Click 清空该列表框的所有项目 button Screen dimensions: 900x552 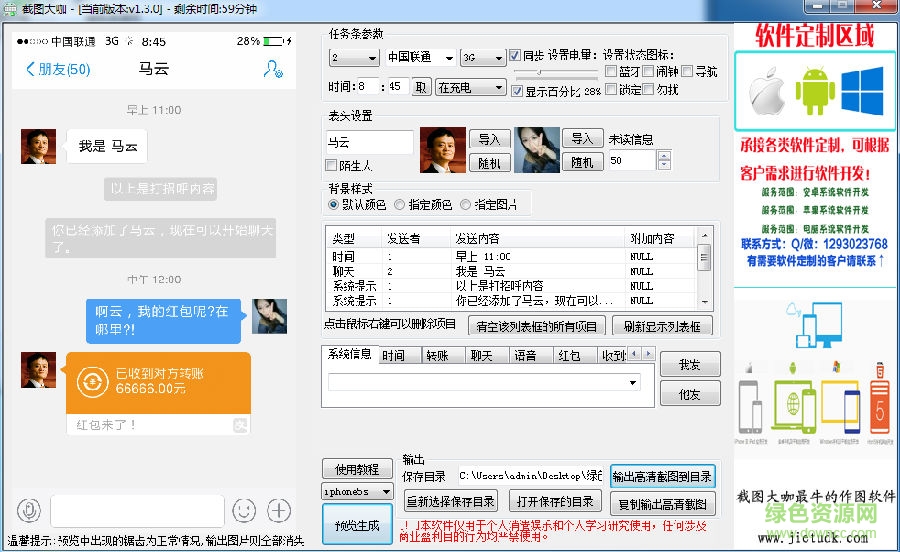(537, 326)
